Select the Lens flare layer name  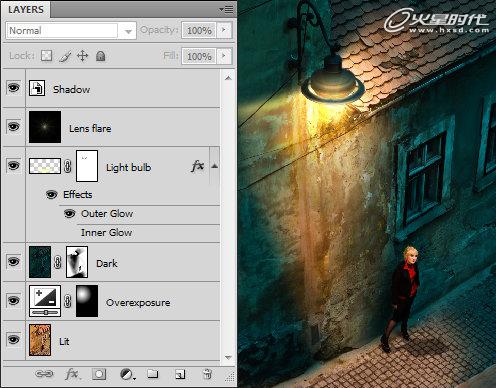pos(90,128)
